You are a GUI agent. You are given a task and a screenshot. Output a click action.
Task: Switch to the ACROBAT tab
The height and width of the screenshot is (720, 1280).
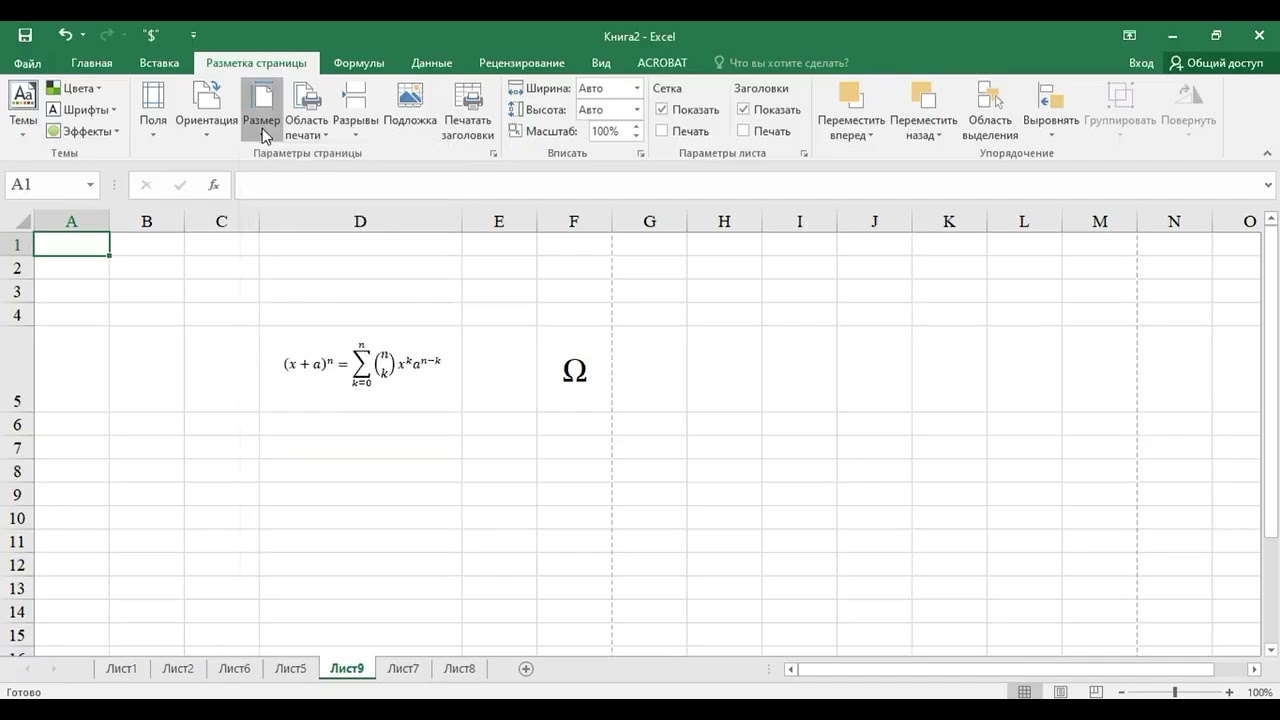click(662, 63)
